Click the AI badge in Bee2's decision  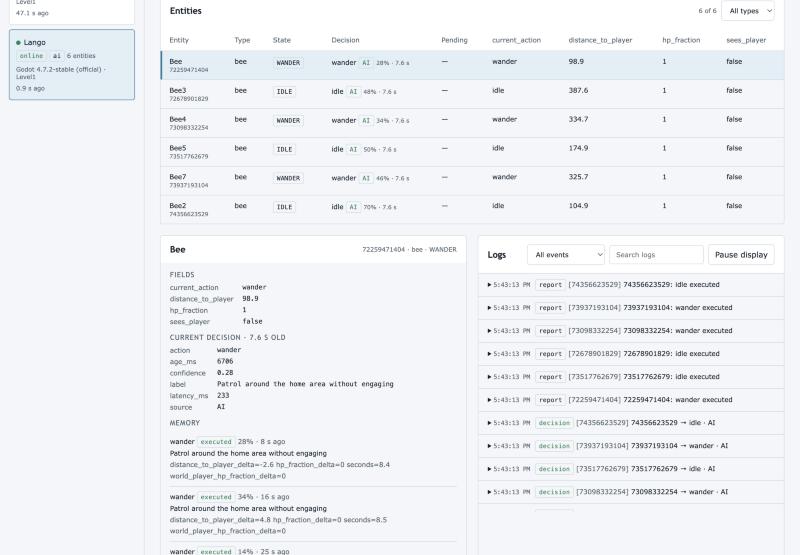tap(353, 207)
